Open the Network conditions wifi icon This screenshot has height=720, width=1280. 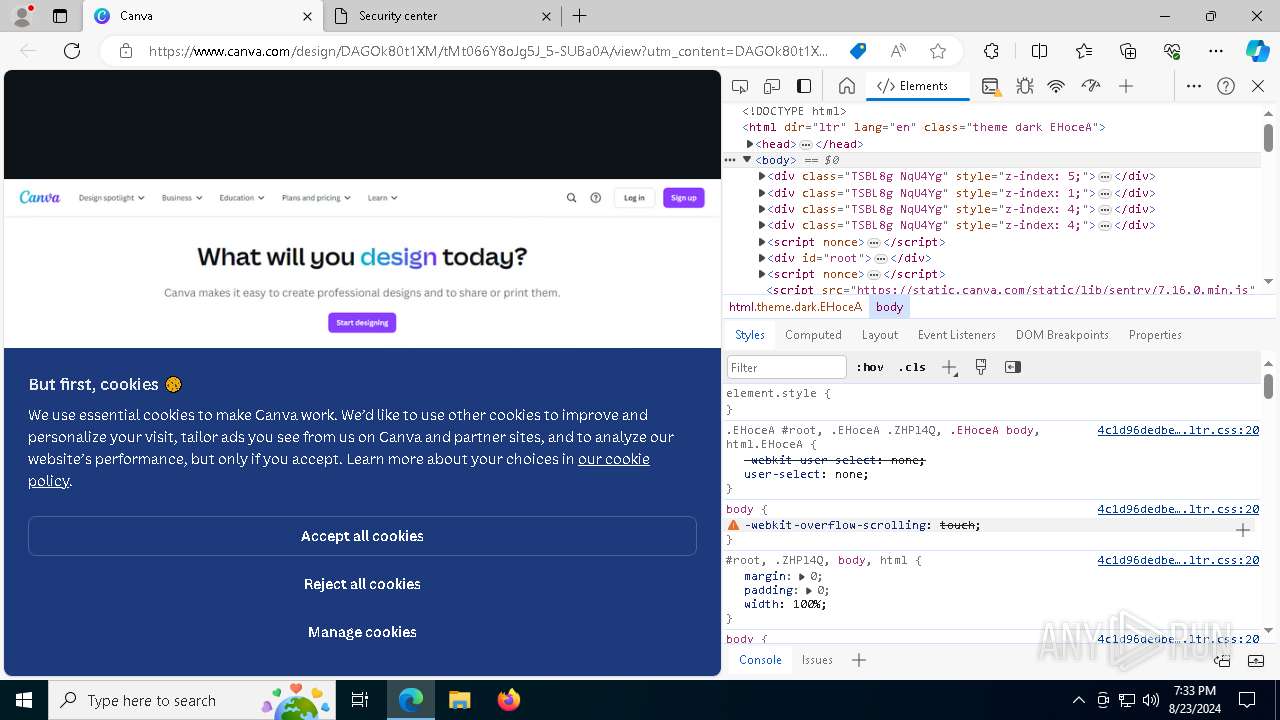(1056, 86)
